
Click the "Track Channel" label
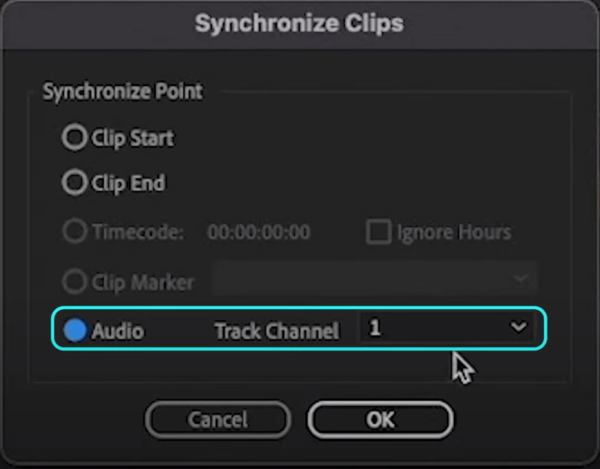[x=277, y=331]
